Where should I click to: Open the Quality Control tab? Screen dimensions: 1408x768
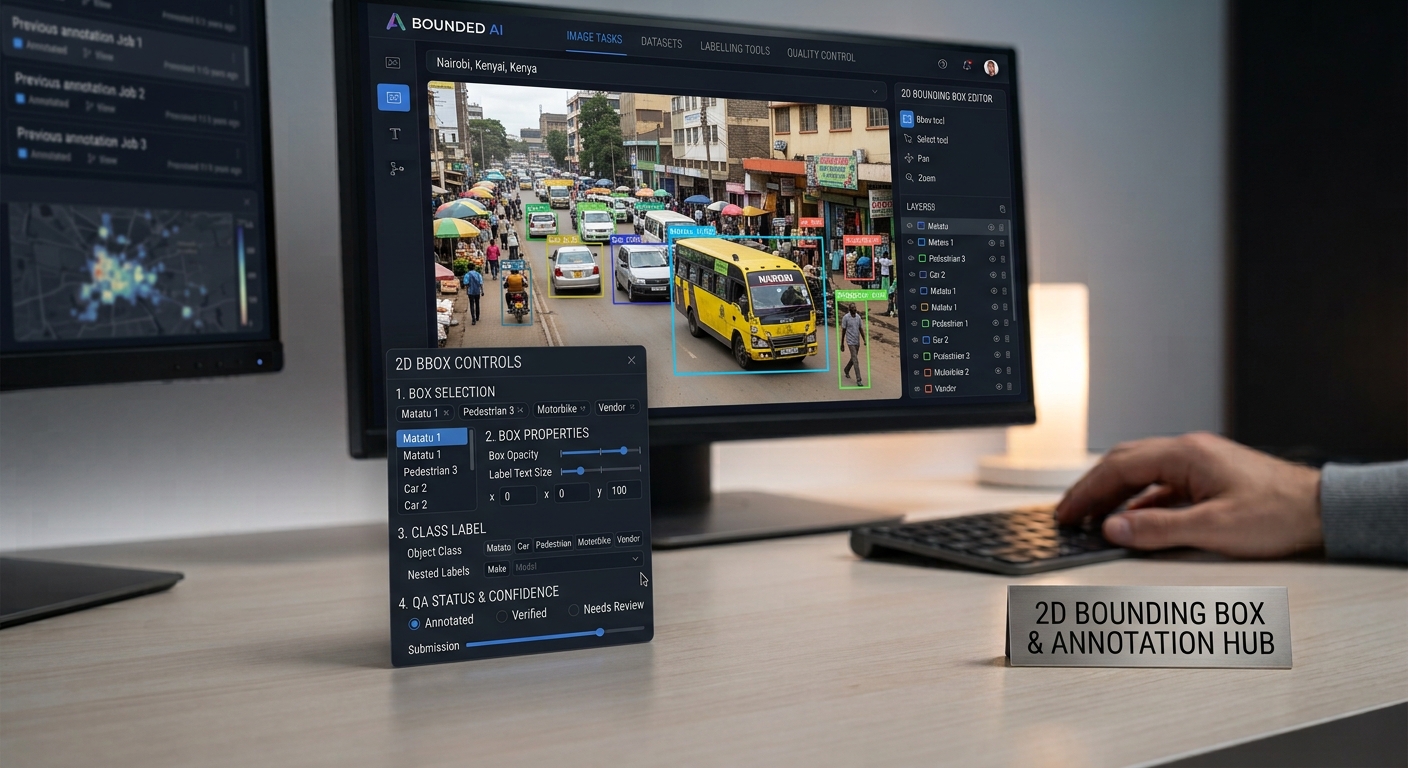(821, 55)
